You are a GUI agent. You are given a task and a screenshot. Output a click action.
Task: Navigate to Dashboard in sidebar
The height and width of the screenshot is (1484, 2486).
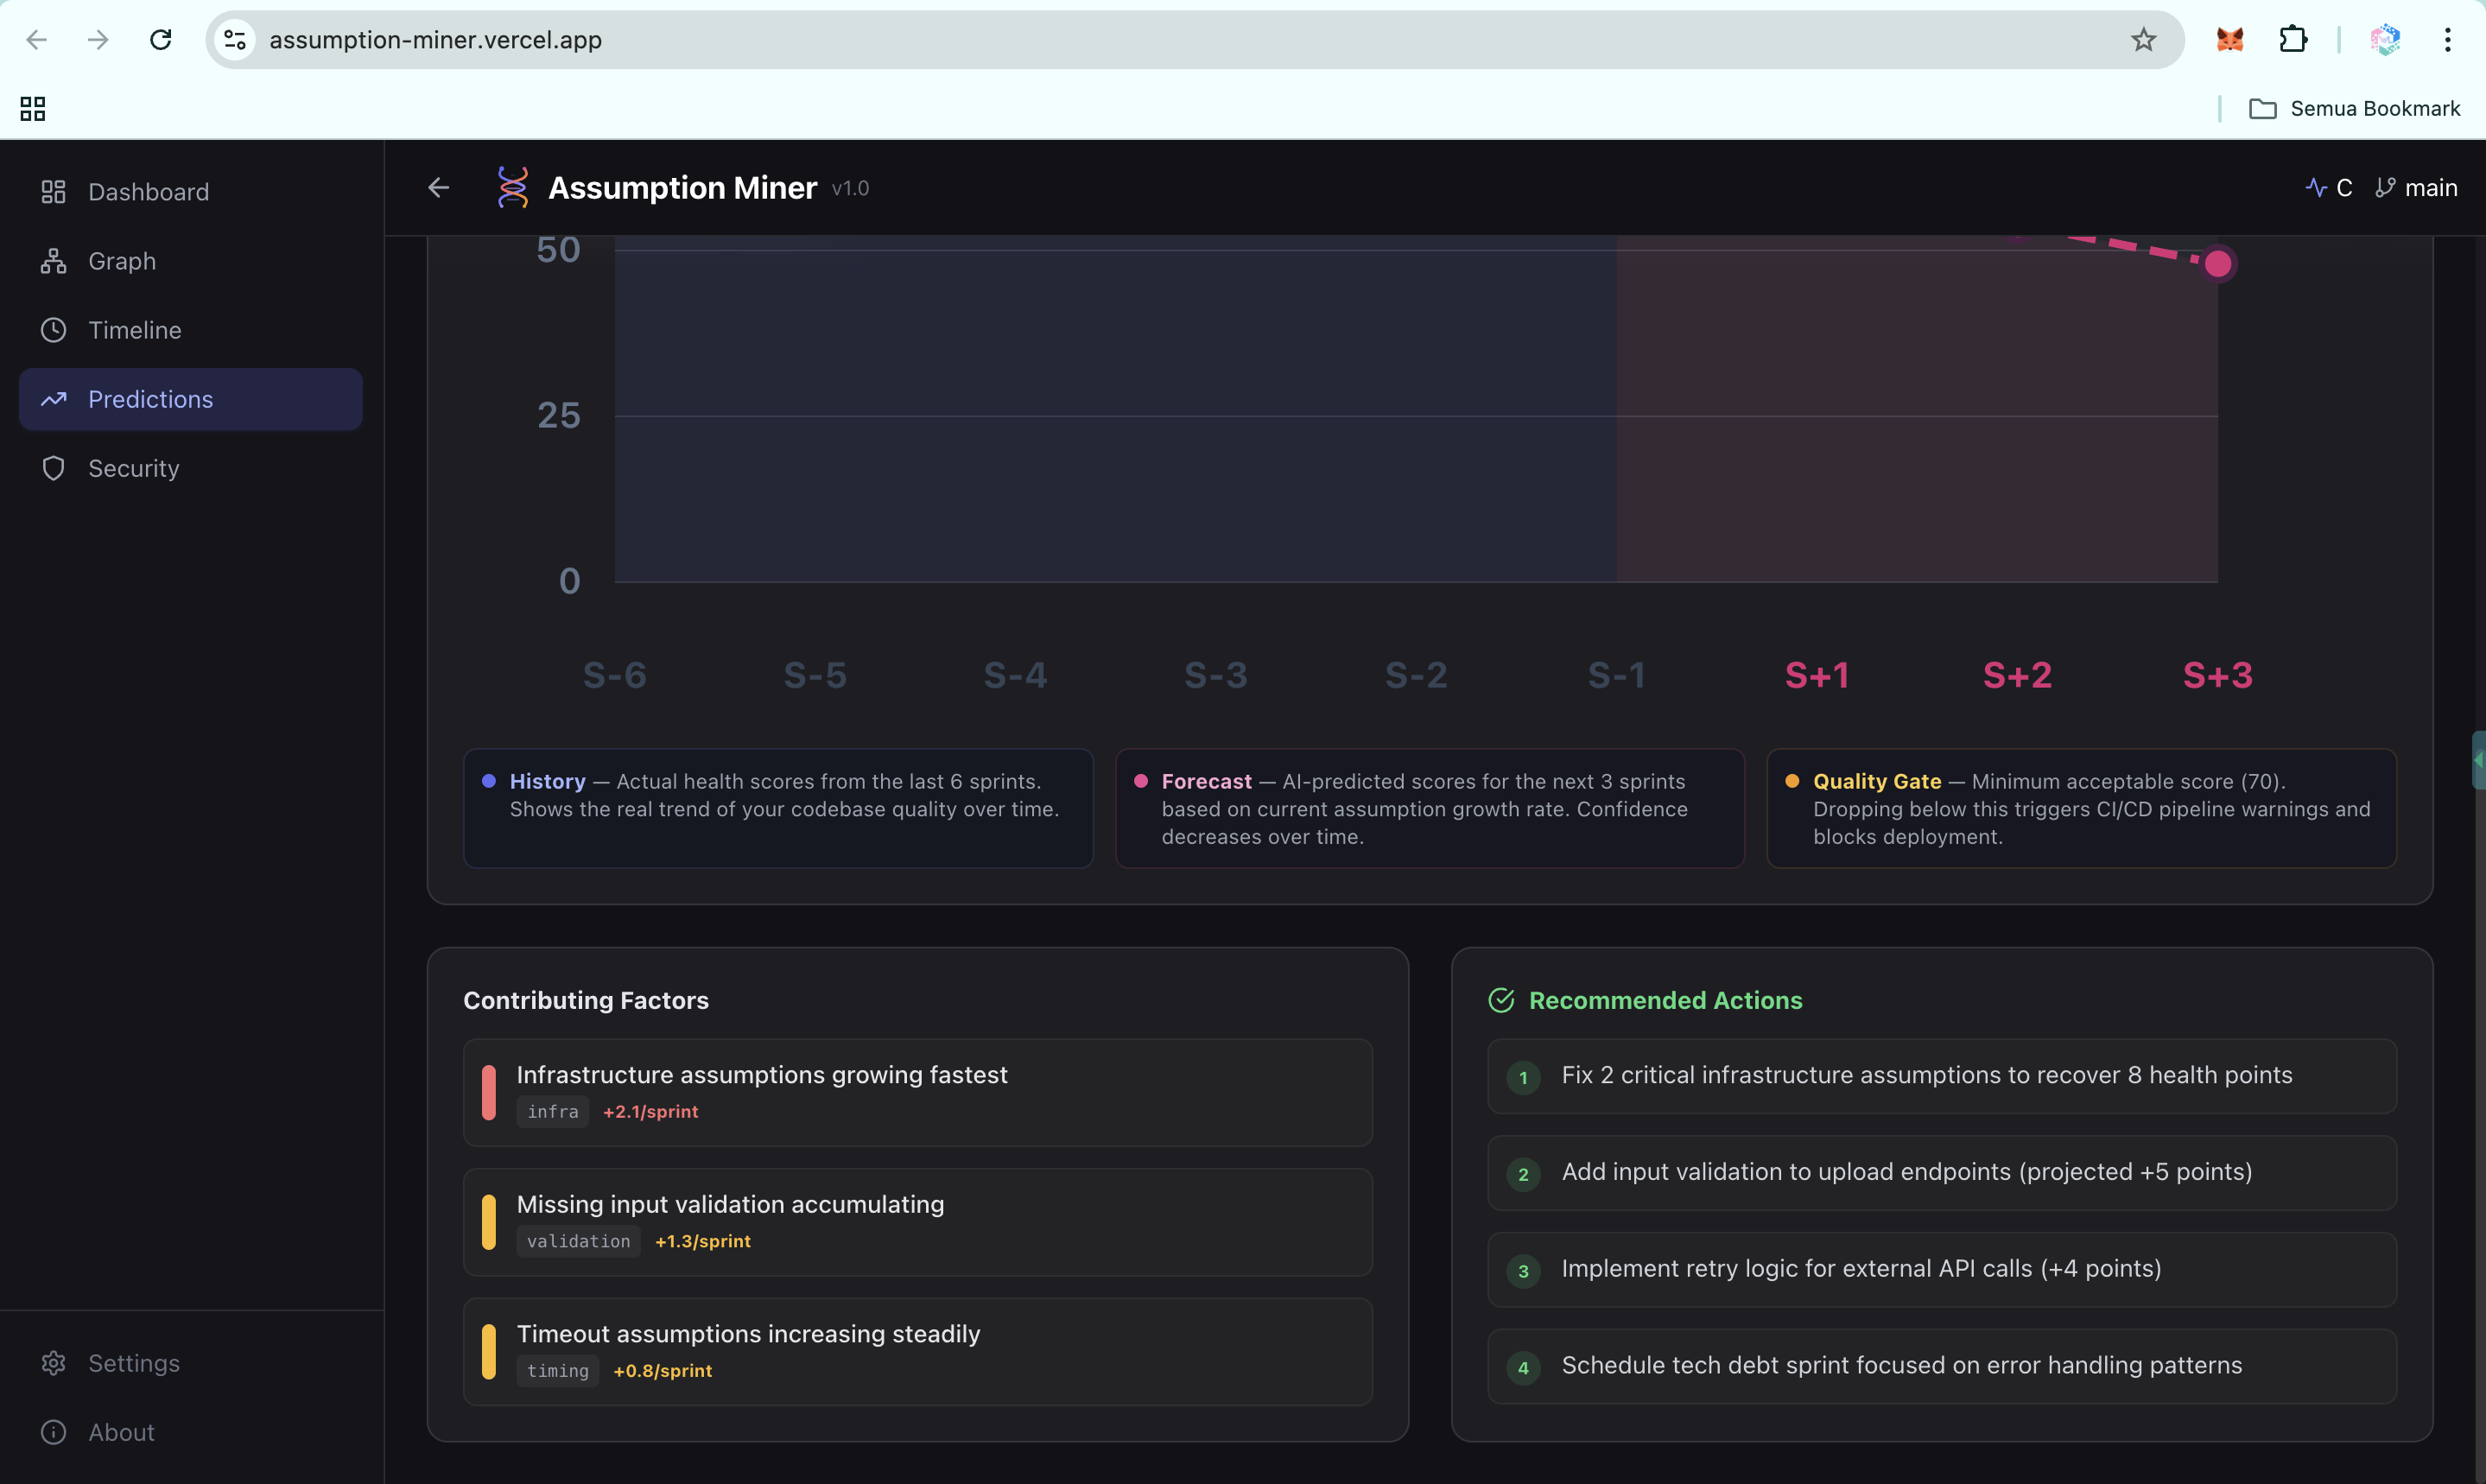pos(148,192)
